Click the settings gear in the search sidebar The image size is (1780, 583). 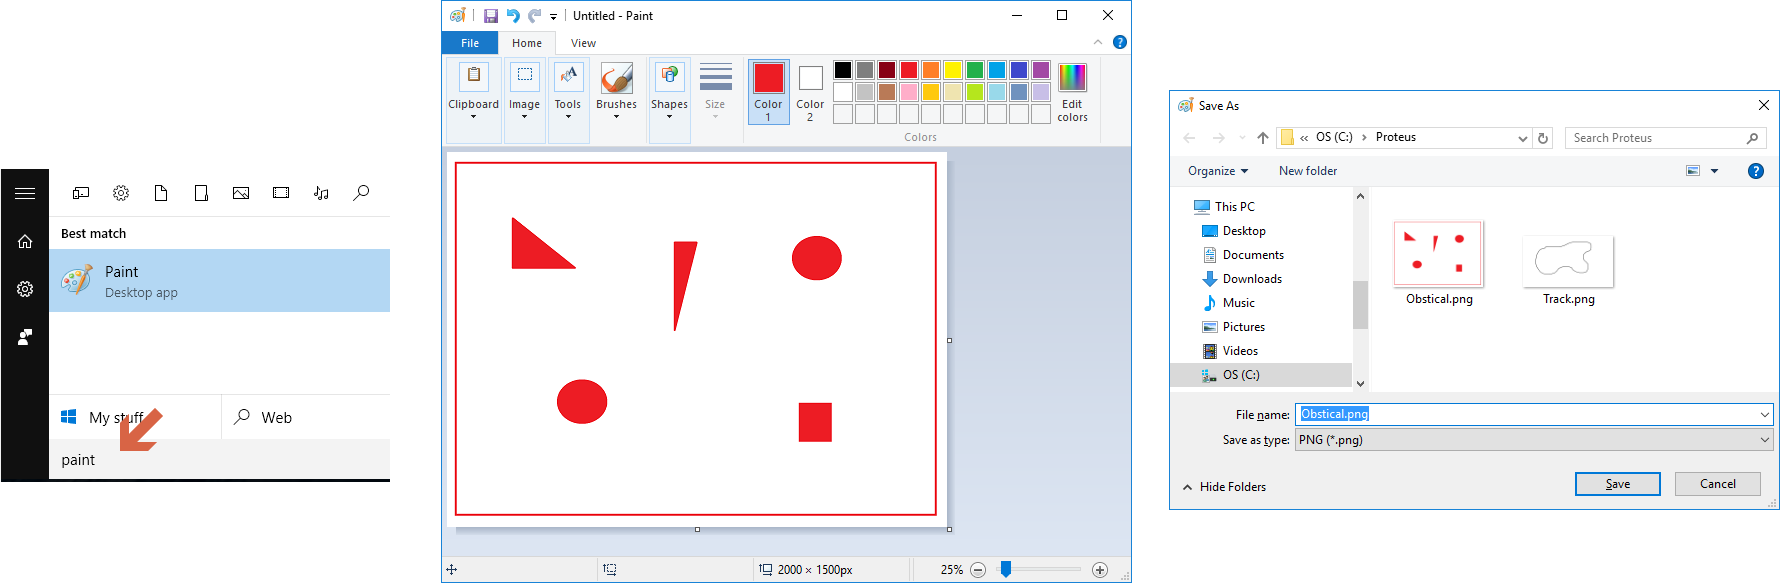[x=25, y=289]
